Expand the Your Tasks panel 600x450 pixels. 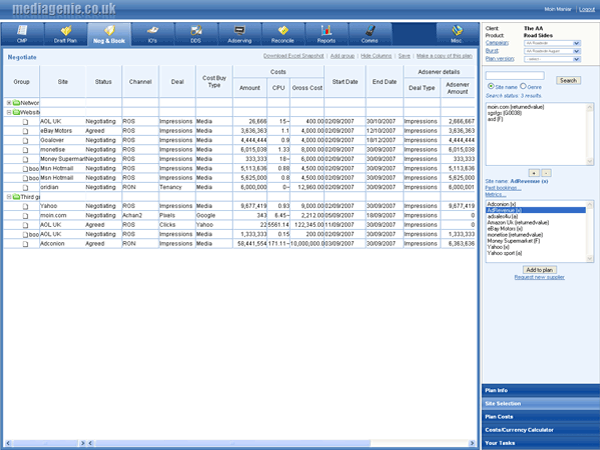540,443
